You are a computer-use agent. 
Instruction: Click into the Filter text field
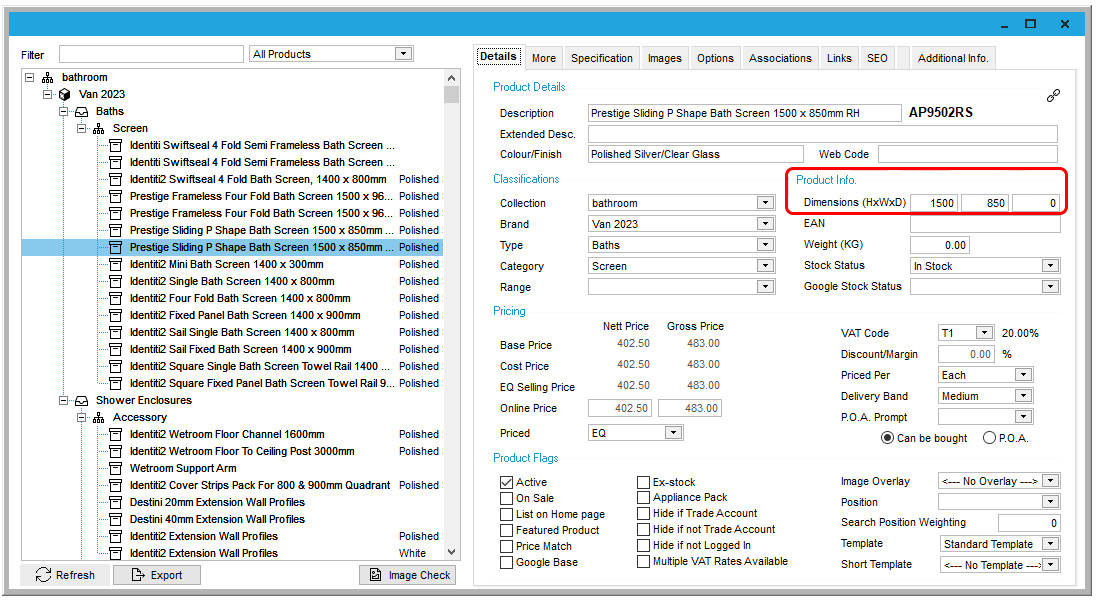(151, 55)
